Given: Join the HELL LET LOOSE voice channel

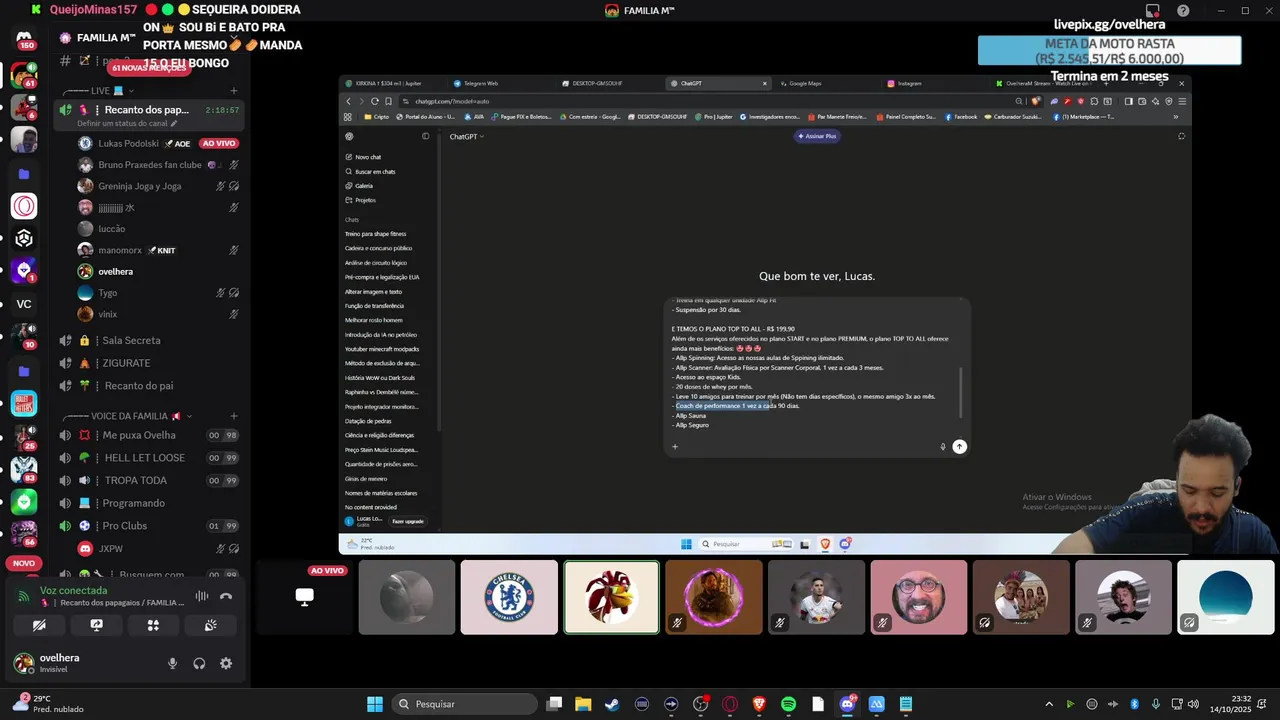Looking at the screenshot, I should click(148, 458).
